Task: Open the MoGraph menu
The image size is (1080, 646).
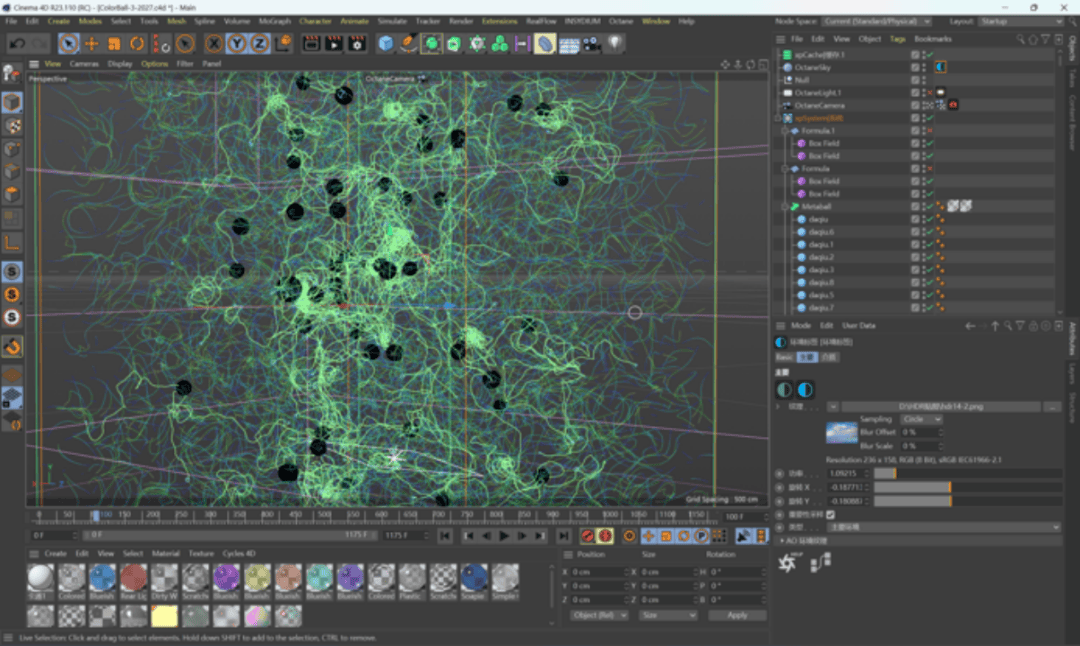Action: click(x=273, y=20)
